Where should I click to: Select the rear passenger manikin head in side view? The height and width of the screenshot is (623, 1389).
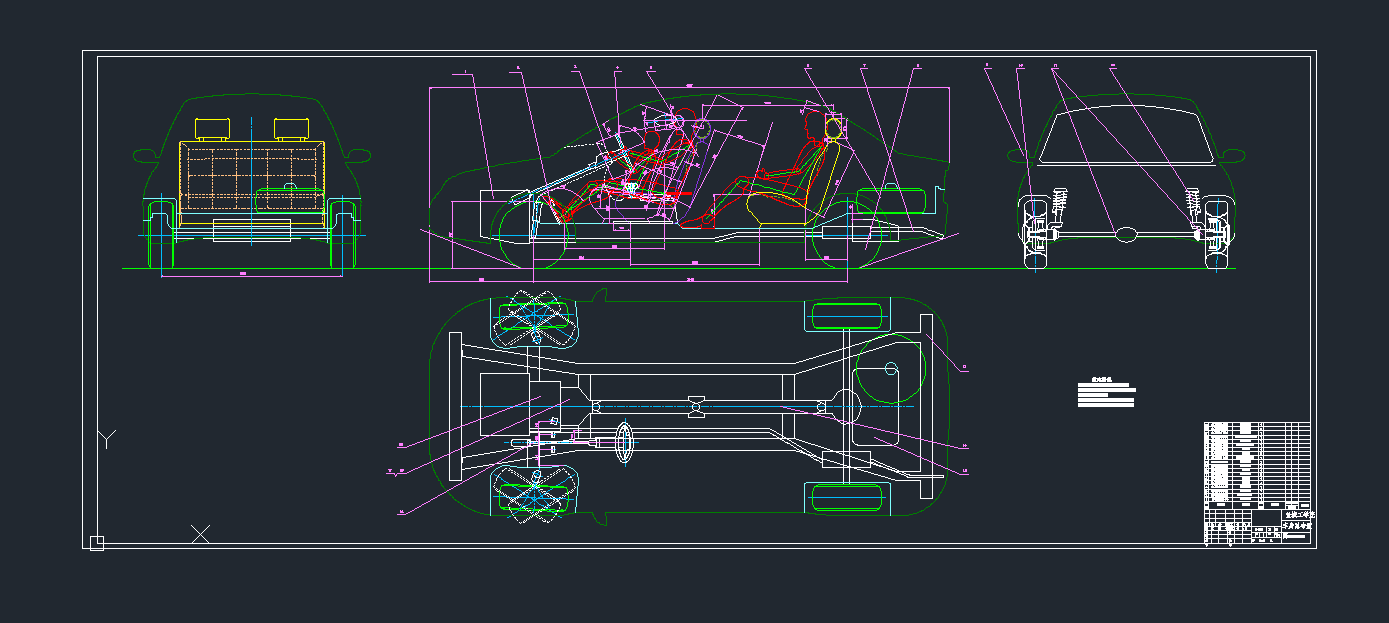(x=814, y=123)
